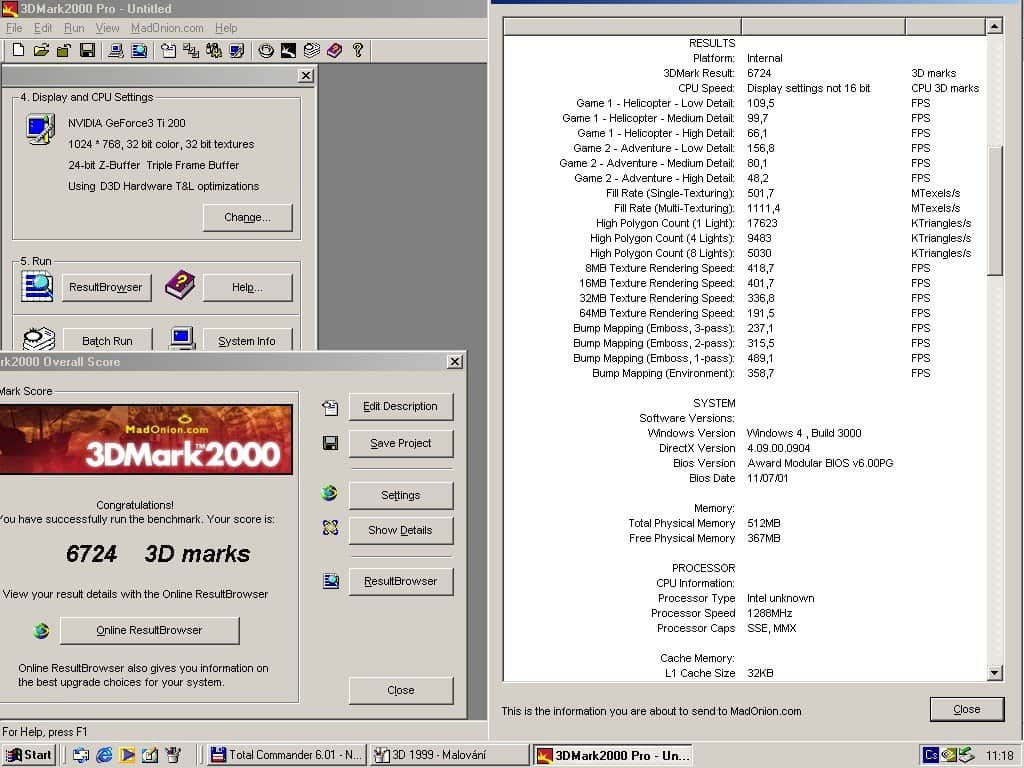Viewport: 1024px width, 768px height.
Task: Click the Cs language indicator in system tray
Action: pyautogui.click(x=931, y=755)
